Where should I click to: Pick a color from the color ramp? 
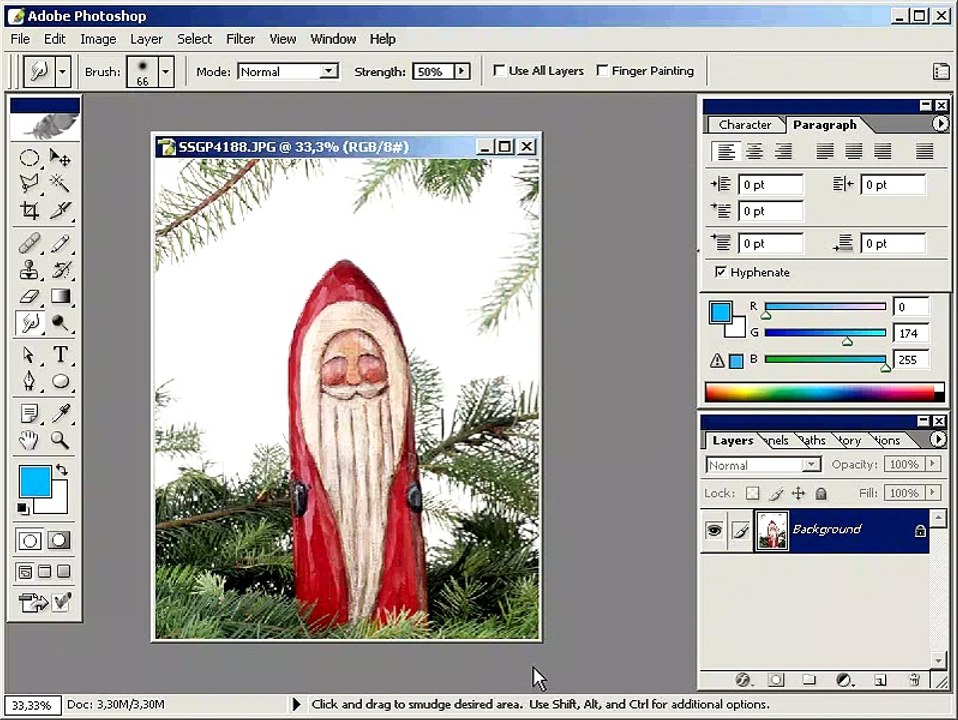click(824, 392)
